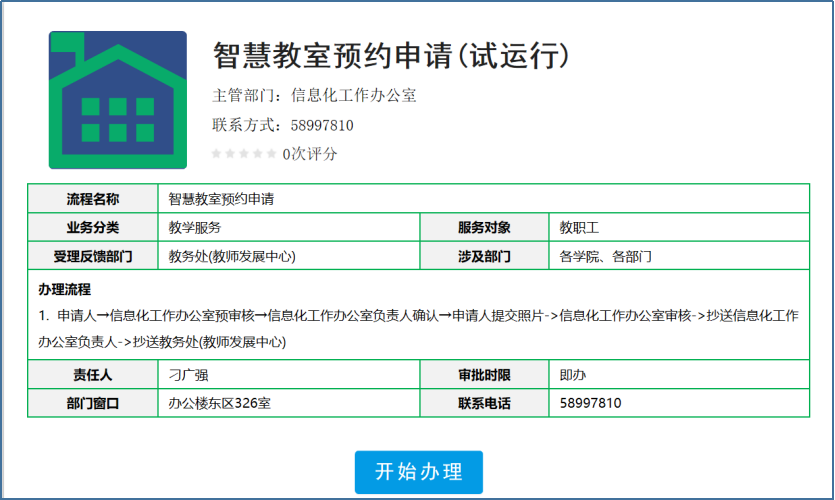
Task: Select the second rating star
Action: click(x=230, y=154)
